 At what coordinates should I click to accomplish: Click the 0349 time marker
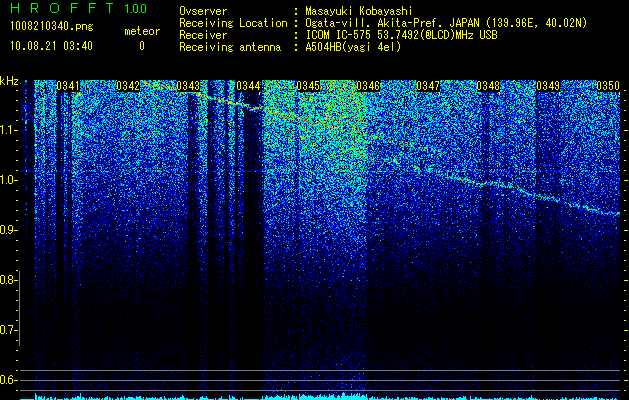(x=548, y=86)
